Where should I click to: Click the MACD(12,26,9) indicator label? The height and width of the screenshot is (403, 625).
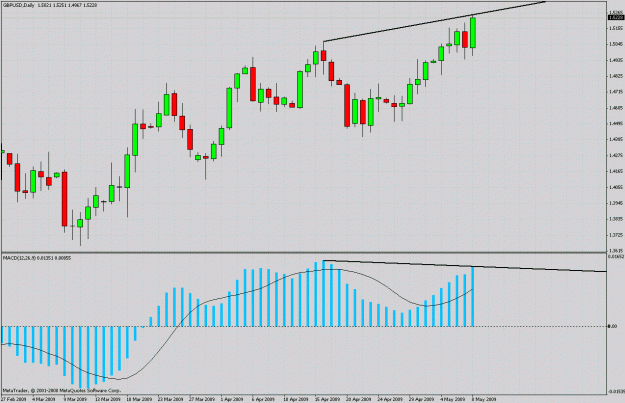click(x=19, y=258)
